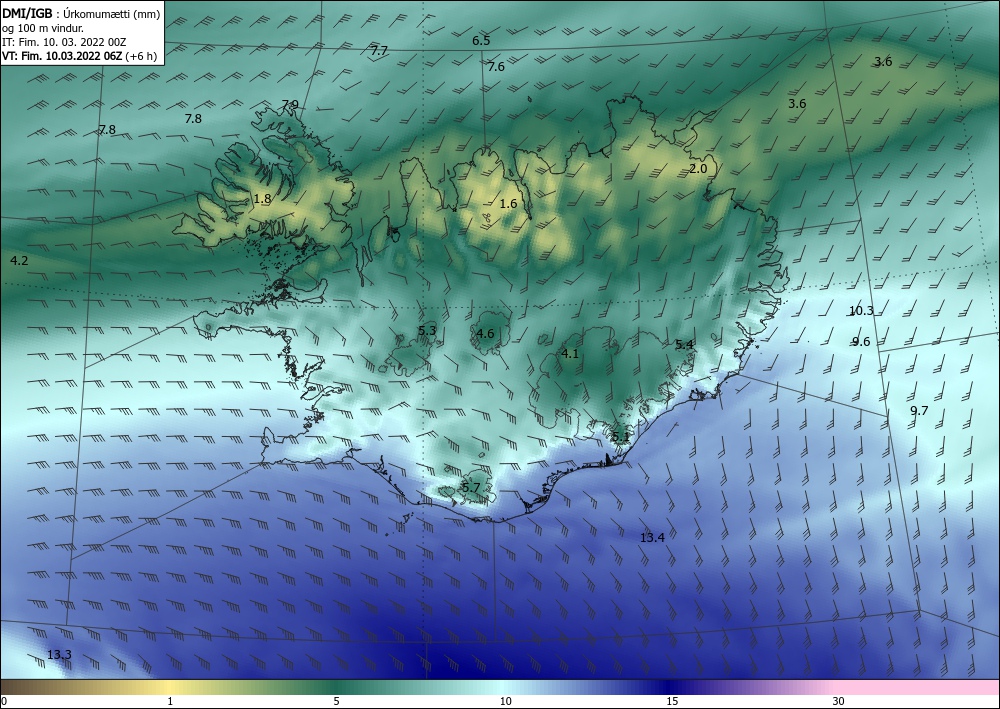Image resolution: width=1000 pixels, height=709 pixels.
Task: Click the color scale tick label "30"
Action: click(x=839, y=701)
